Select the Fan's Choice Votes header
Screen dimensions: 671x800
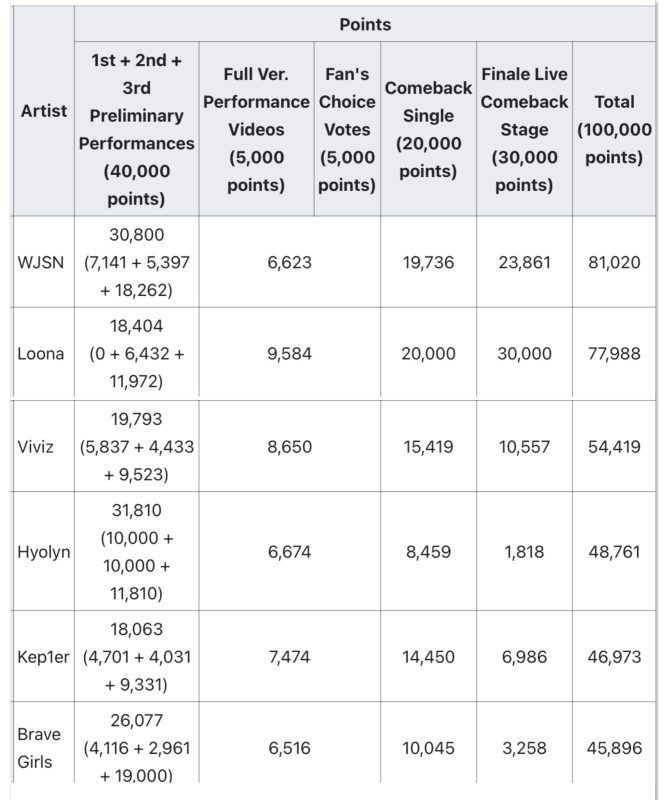point(347,129)
